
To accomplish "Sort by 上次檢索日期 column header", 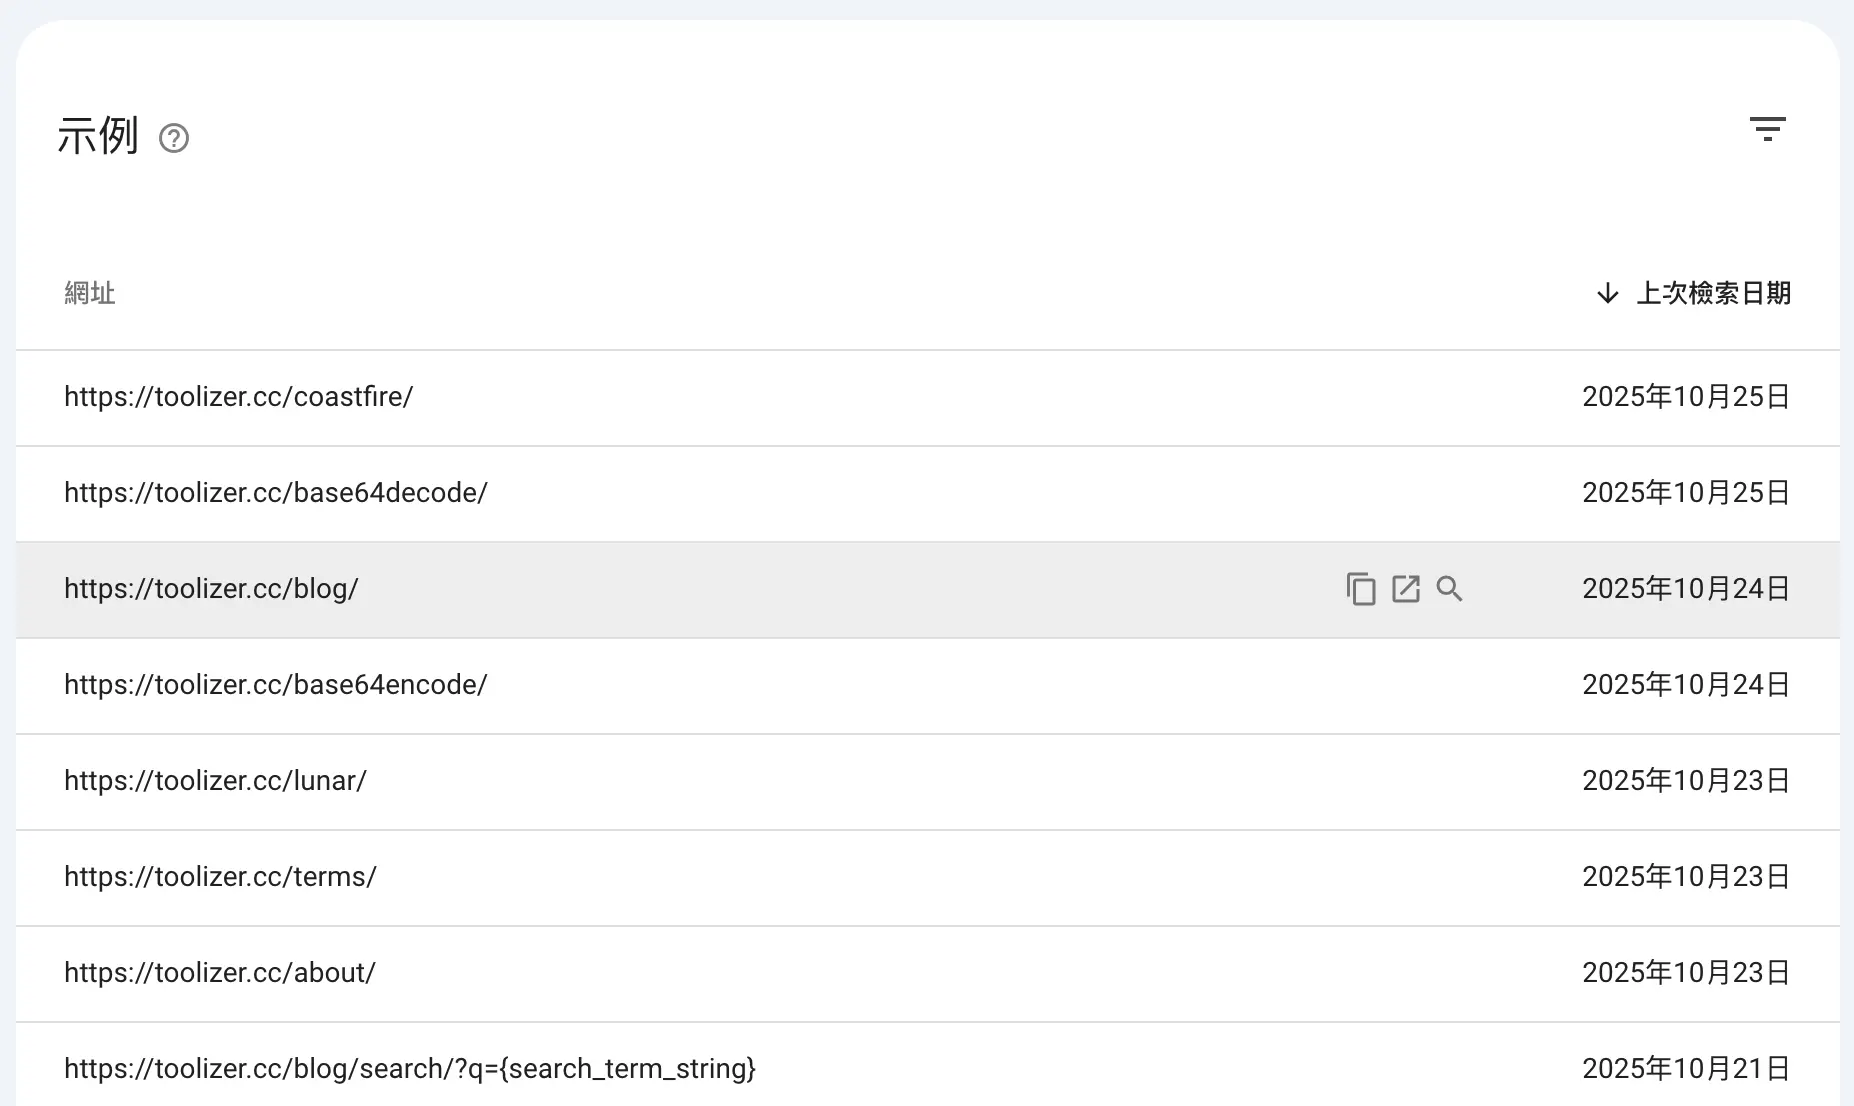I will click(x=1712, y=293).
